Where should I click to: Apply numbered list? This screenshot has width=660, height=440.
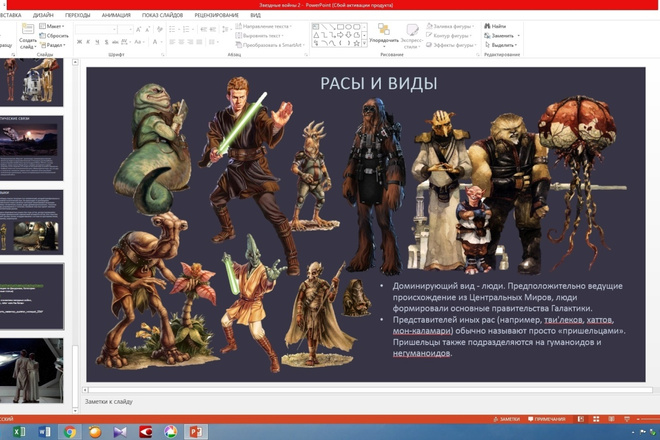click(187, 29)
